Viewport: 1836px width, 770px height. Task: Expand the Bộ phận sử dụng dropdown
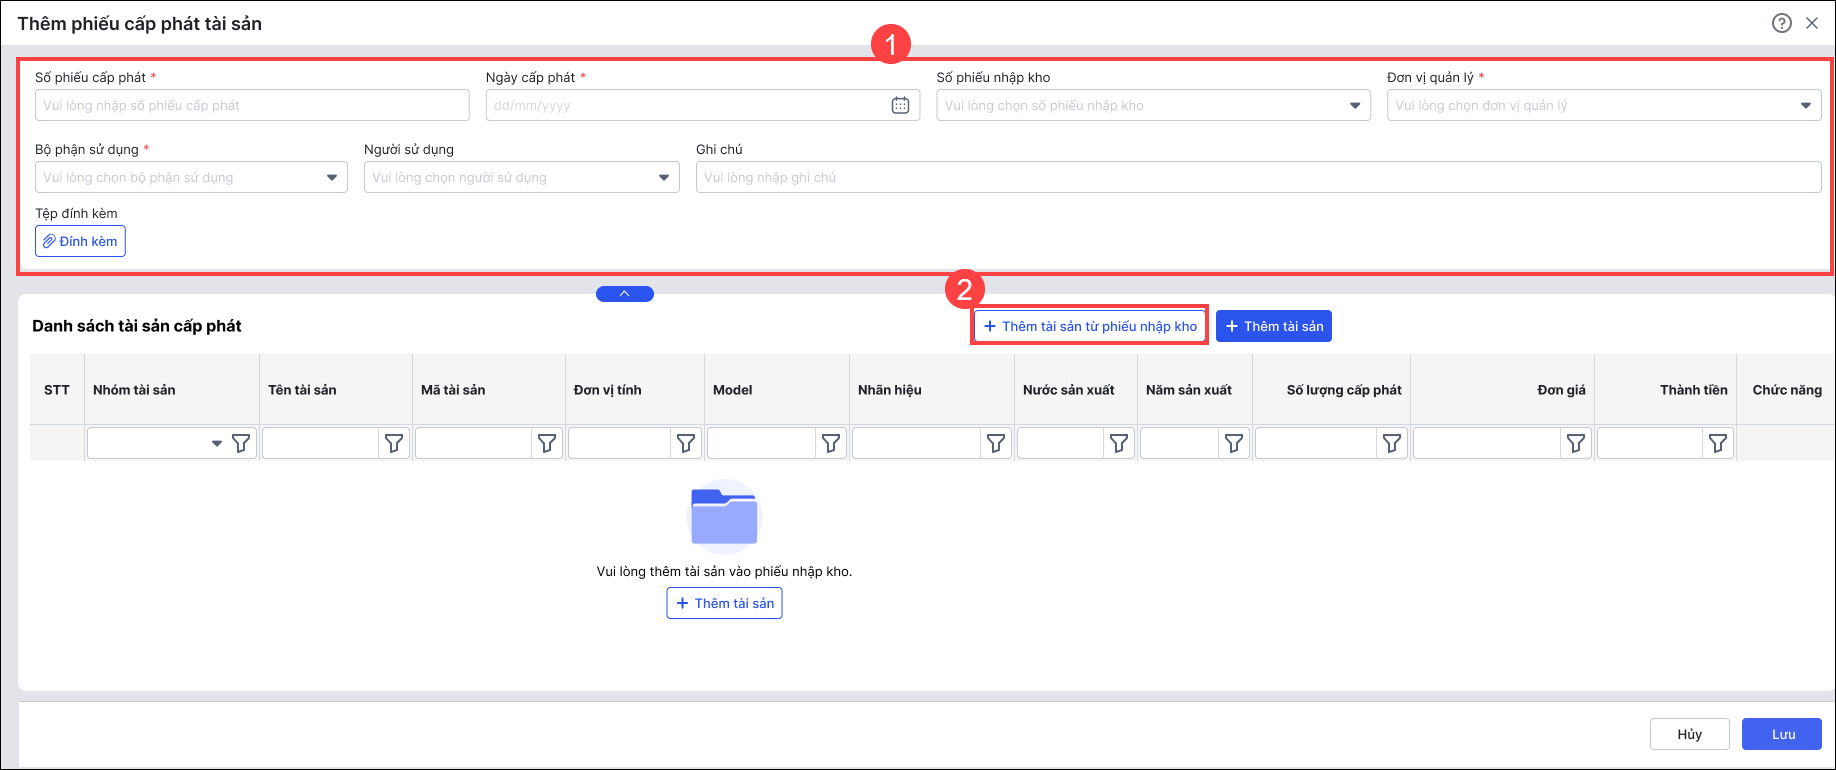(x=332, y=178)
